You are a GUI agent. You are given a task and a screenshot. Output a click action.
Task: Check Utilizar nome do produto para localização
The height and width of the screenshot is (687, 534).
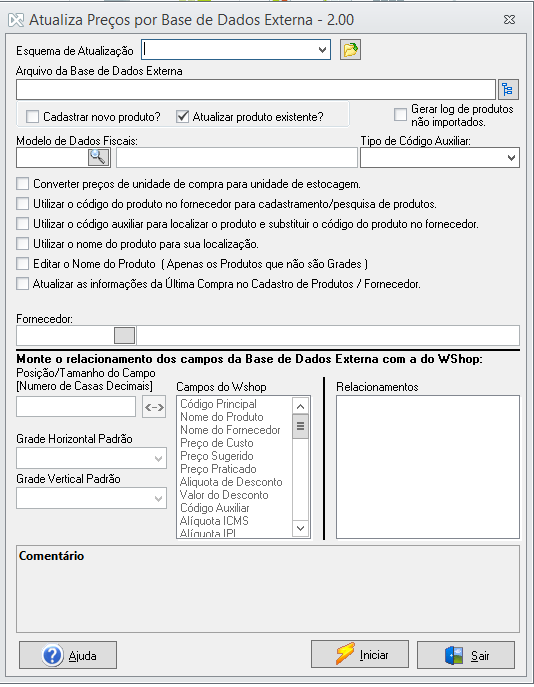22,244
